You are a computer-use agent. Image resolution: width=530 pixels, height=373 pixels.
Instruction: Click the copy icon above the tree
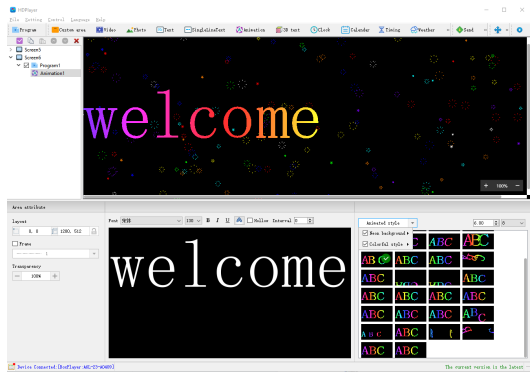(31, 41)
